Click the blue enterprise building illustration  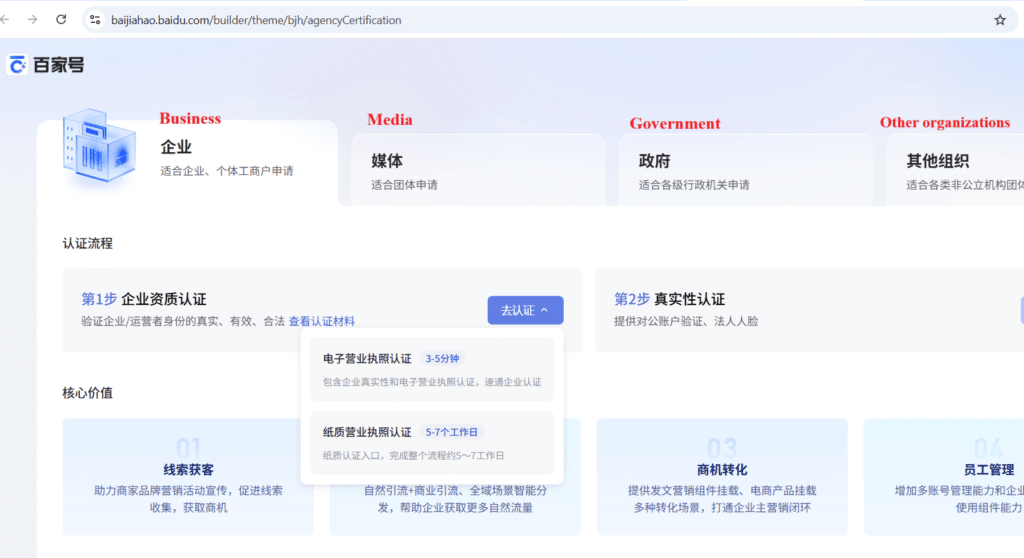[99, 146]
